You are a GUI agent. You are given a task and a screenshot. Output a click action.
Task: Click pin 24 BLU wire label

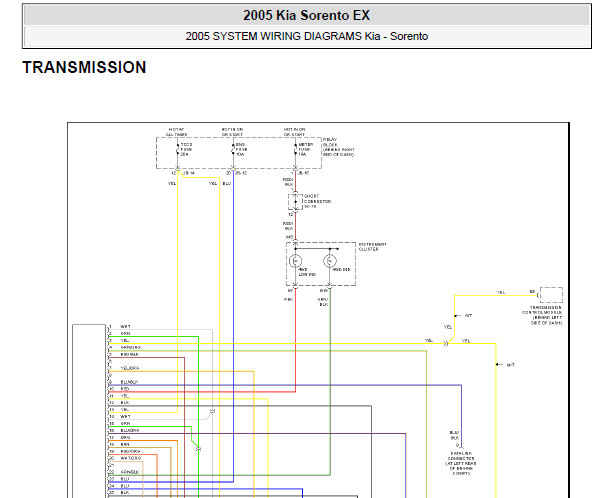pyautogui.click(x=125, y=486)
